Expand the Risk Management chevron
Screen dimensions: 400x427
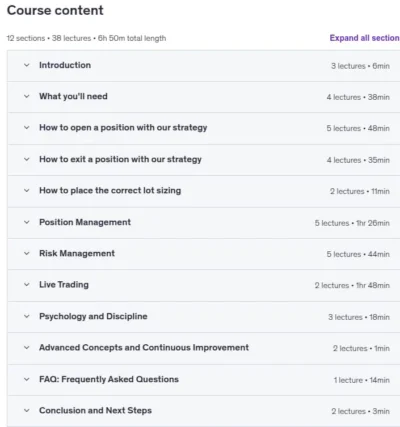point(27,253)
